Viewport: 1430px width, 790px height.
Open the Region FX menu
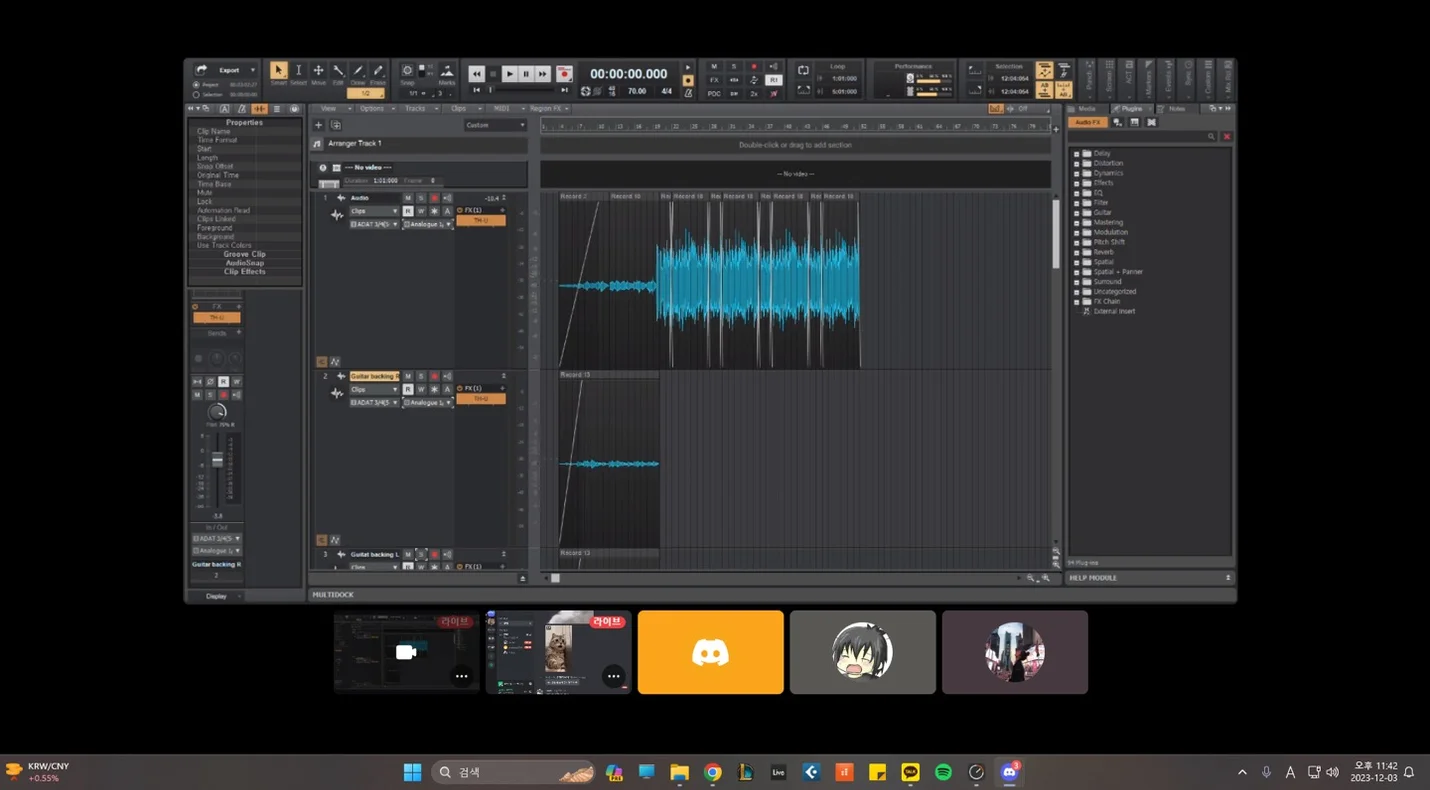coord(549,108)
